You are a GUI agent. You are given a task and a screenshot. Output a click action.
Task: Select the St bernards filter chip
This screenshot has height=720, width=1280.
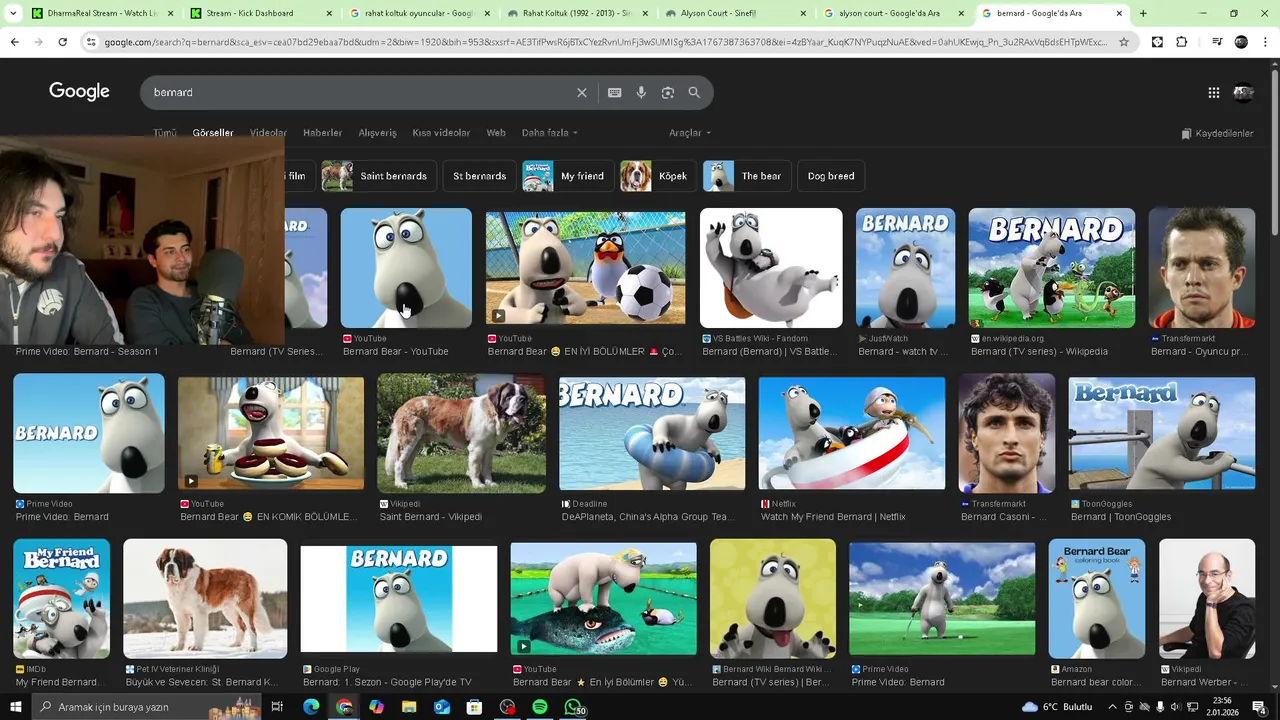click(479, 176)
